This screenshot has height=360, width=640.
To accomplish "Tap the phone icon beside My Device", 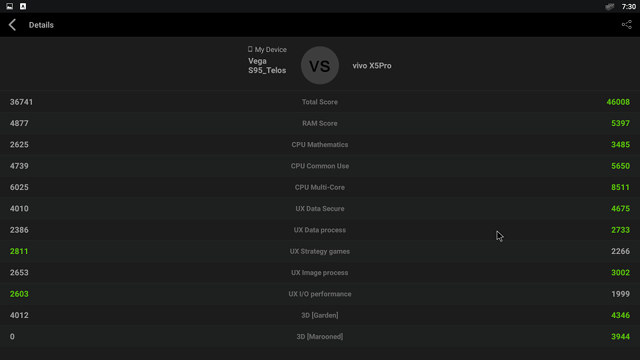I will tap(250, 49).
